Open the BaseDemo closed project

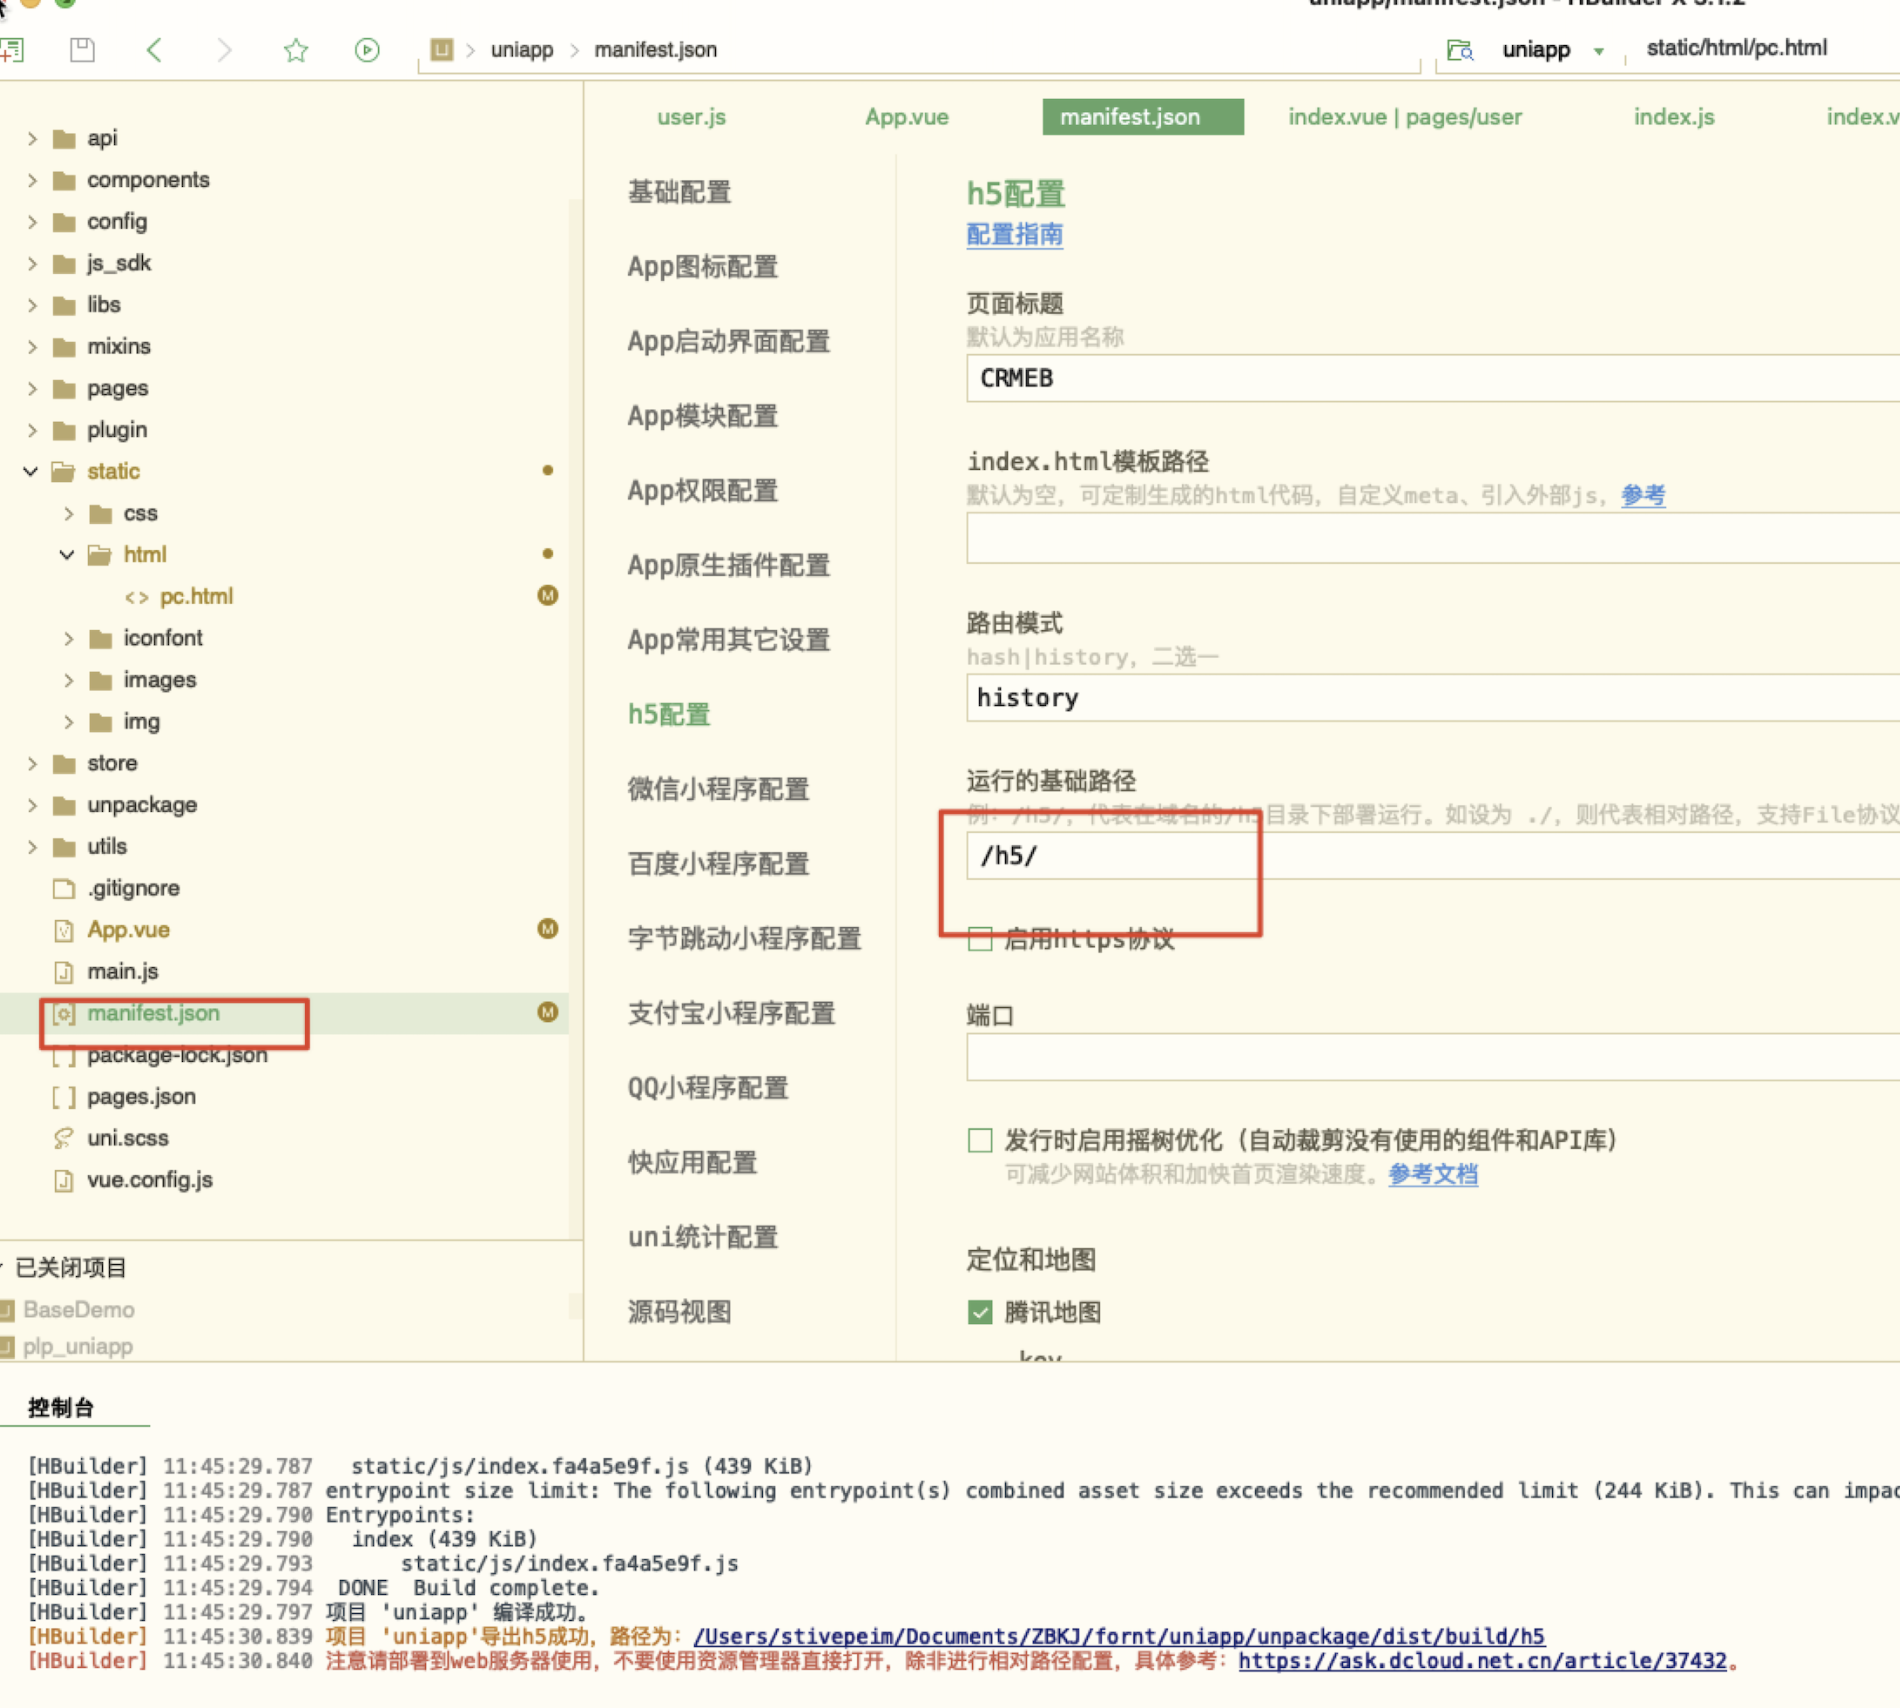pyautogui.click(x=78, y=1310)
